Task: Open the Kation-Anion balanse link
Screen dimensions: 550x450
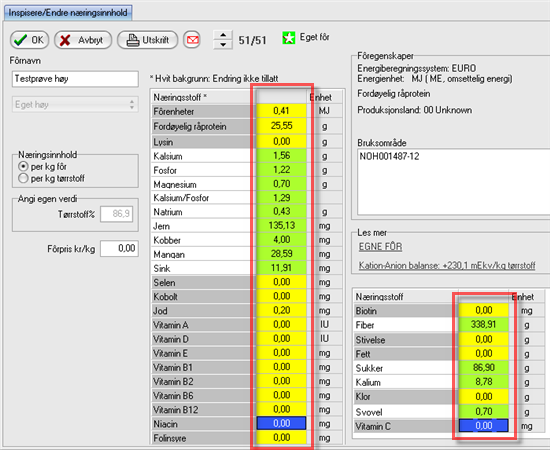Action: pos(447,265)
